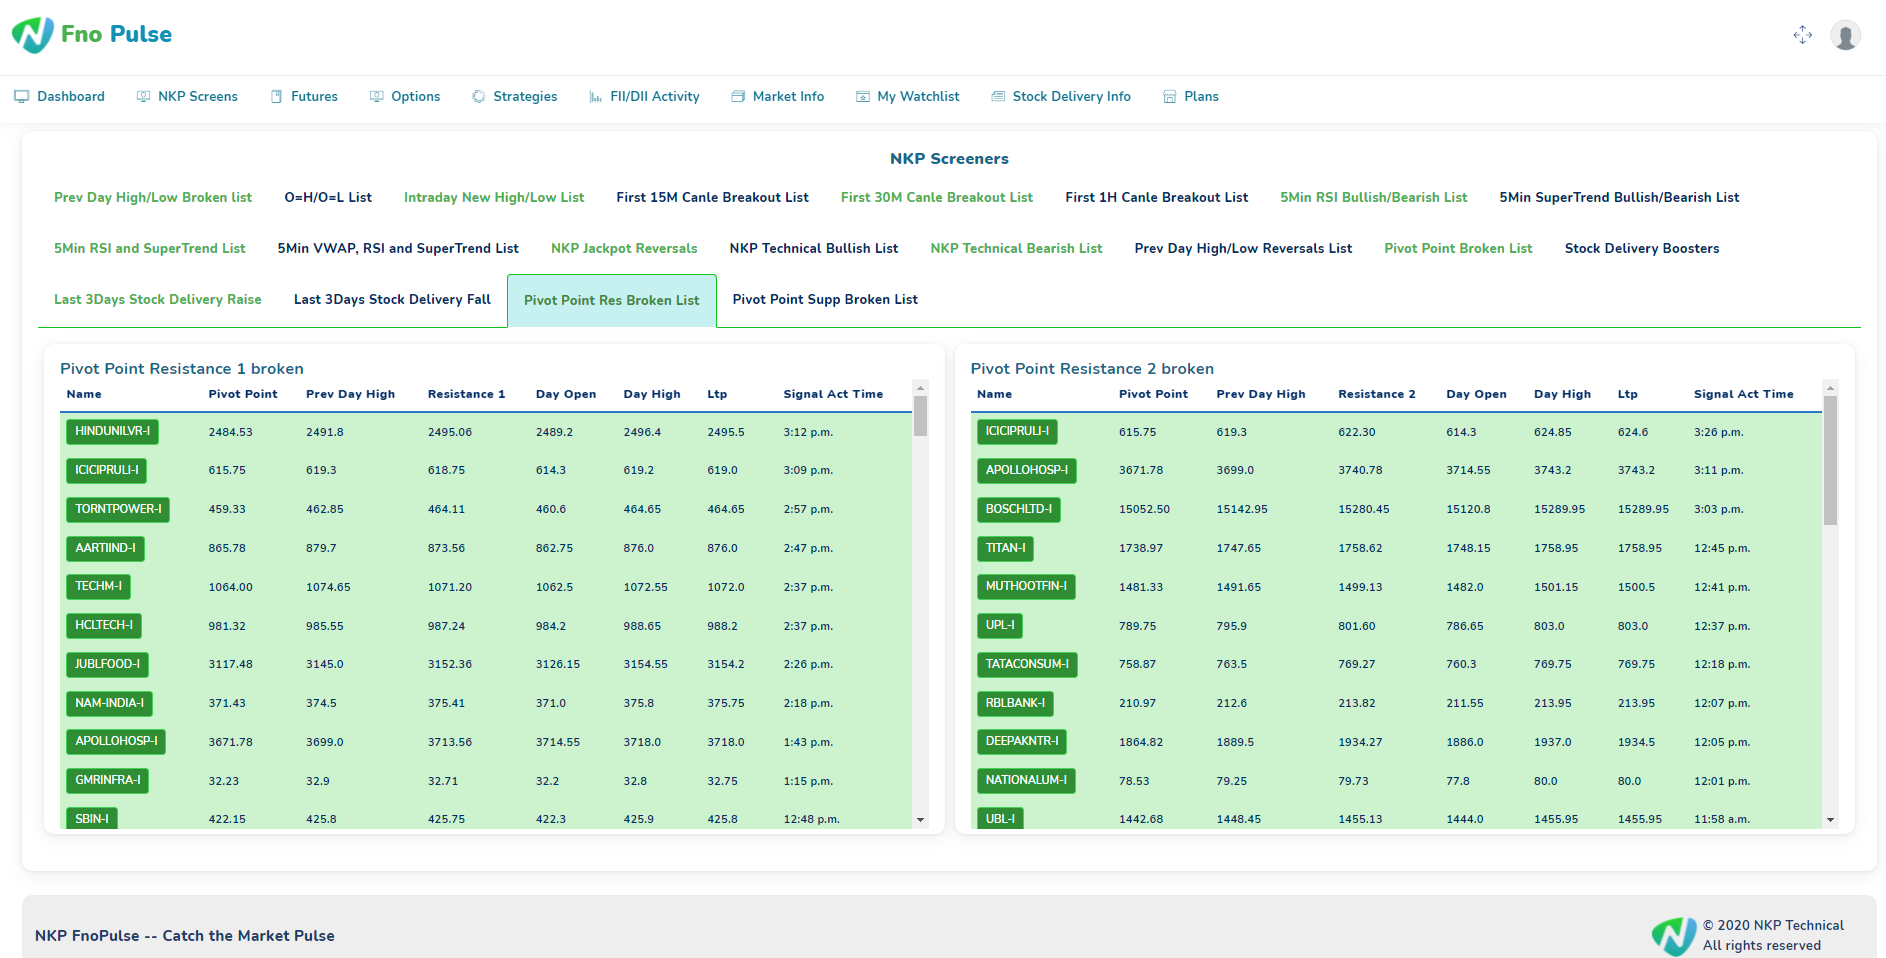Click the BOSCHLTD-I stock button
Image resolution: width=1886 pixels, height=958 pixels.
coord(1019,510)
